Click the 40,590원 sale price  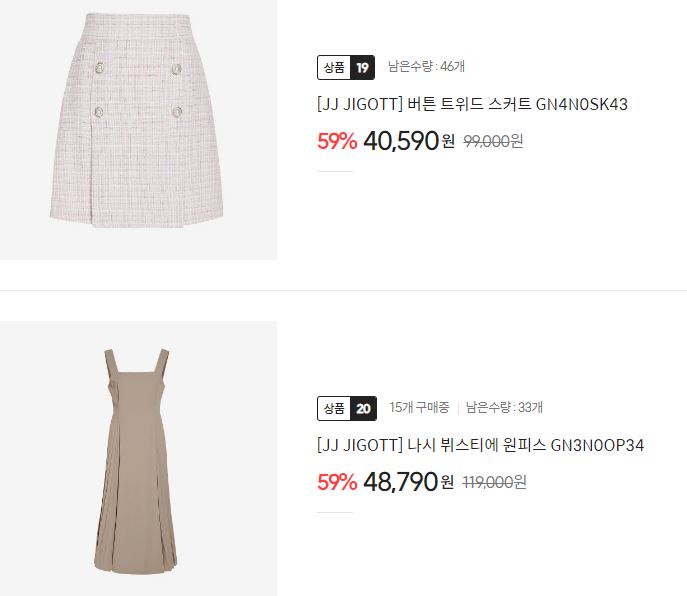pos(409,141)
